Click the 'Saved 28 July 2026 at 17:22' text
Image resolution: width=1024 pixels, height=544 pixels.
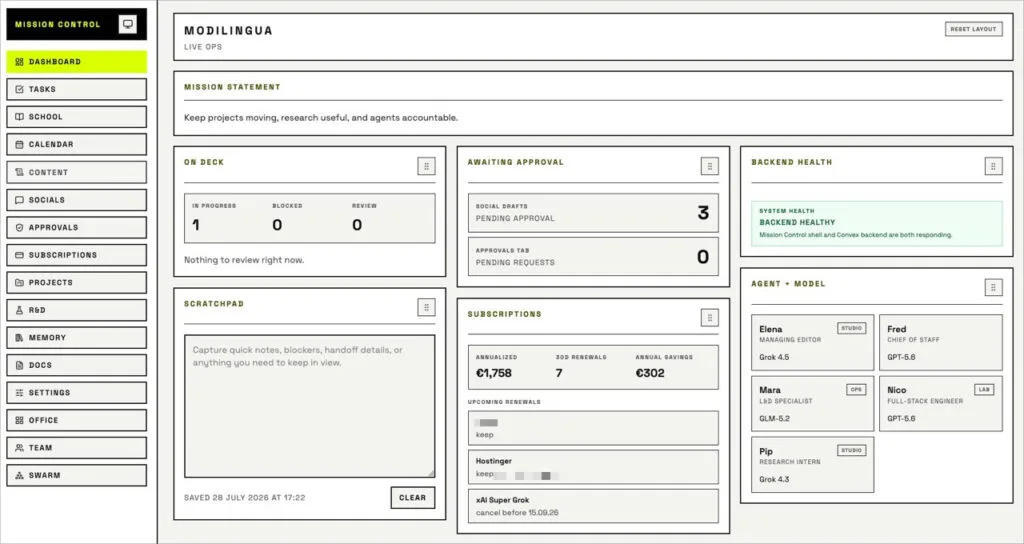coord(245,498)
